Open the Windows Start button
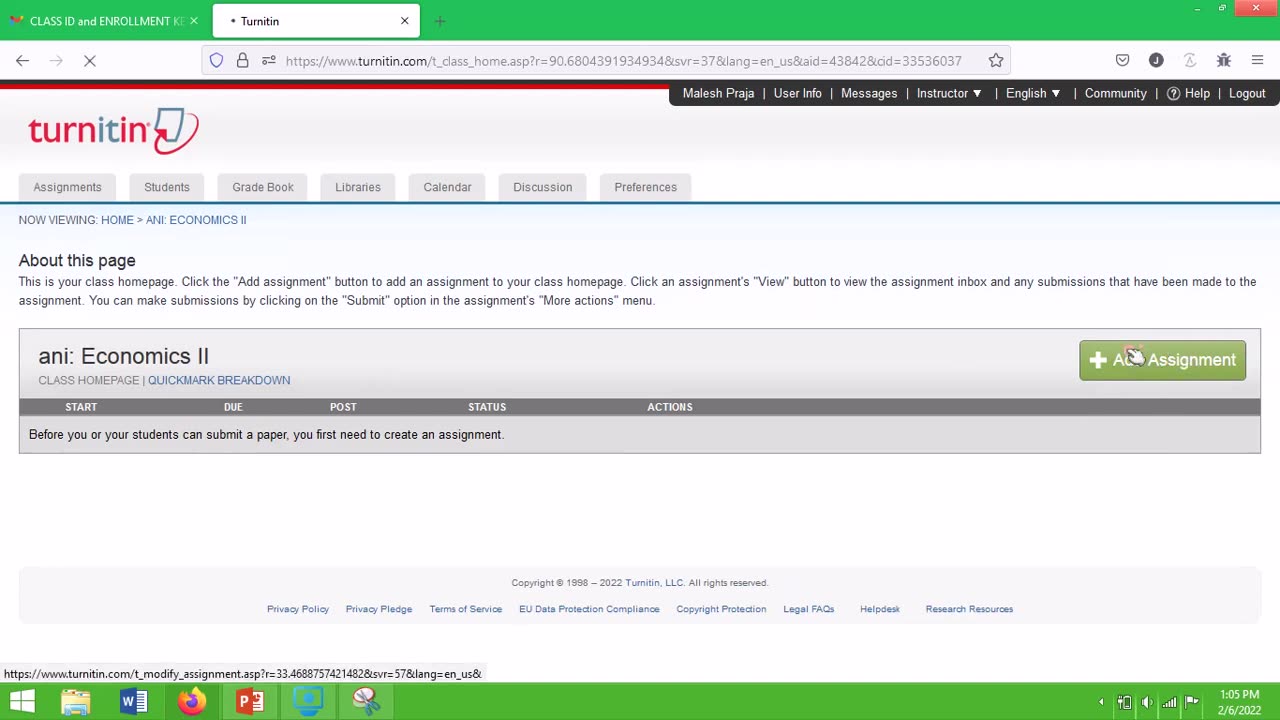 pyautogui.click(x=22, y=702)
